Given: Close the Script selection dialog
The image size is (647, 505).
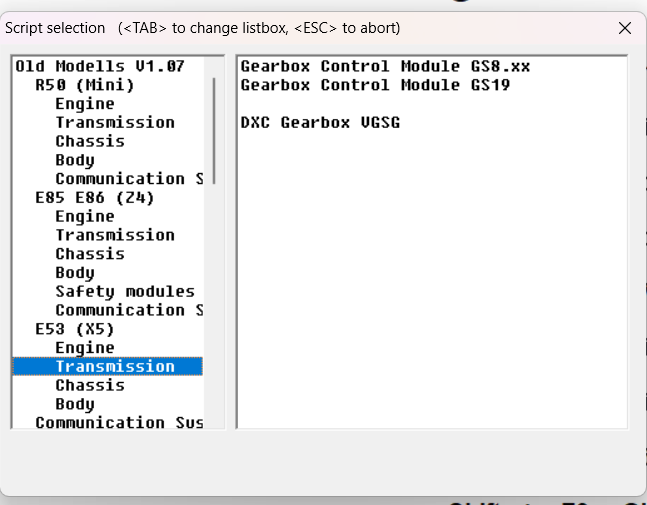Looking at the screenshot, I should click(625, 28).
